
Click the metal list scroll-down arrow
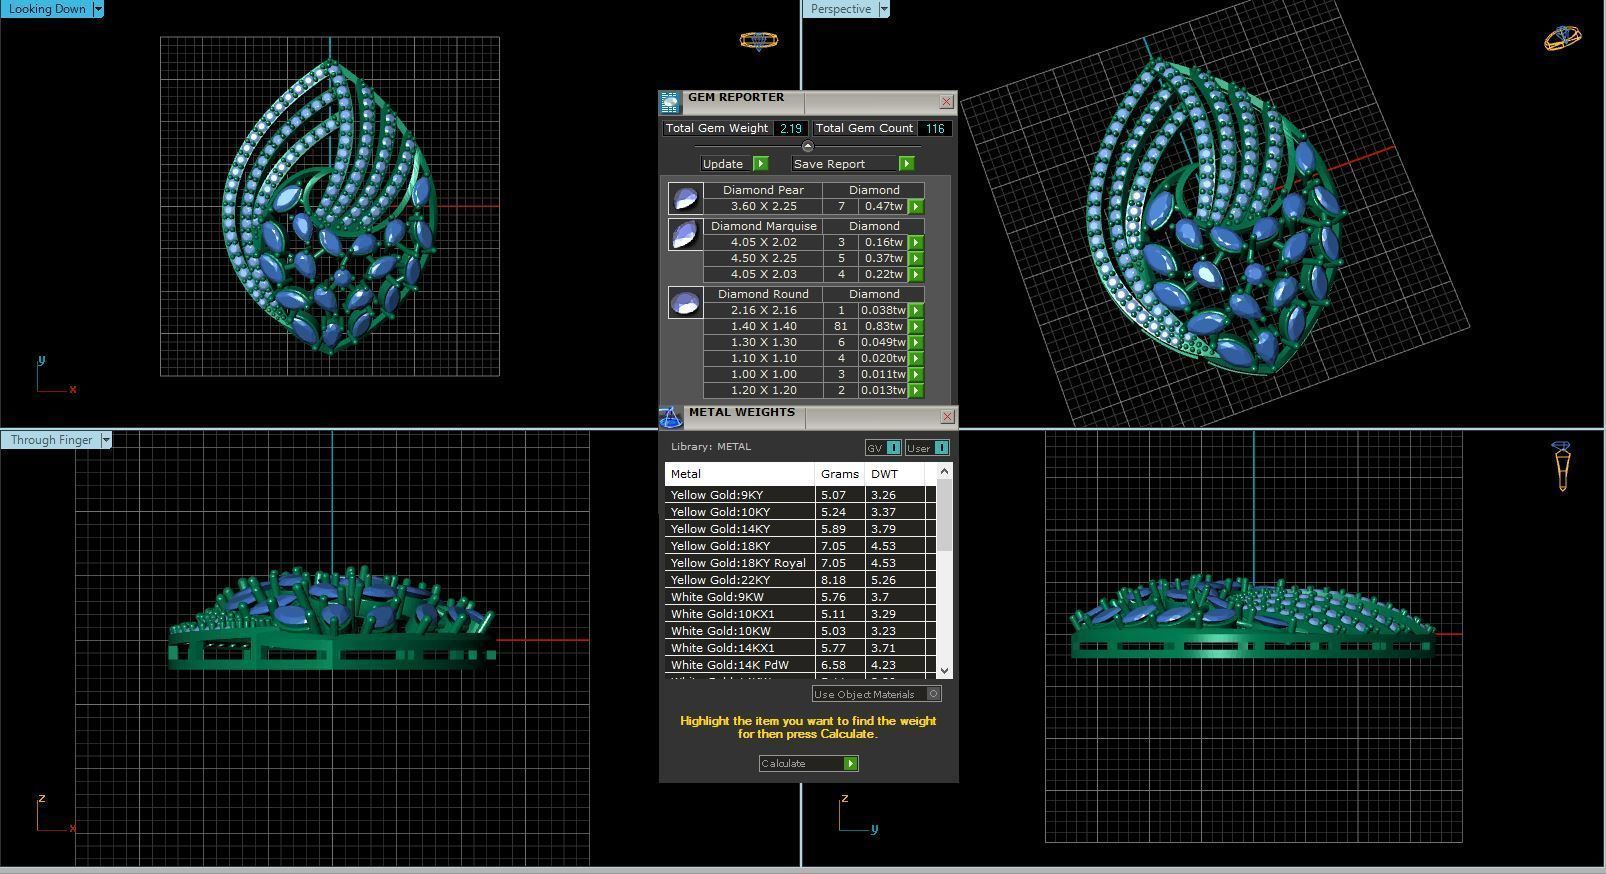point(945,670)
